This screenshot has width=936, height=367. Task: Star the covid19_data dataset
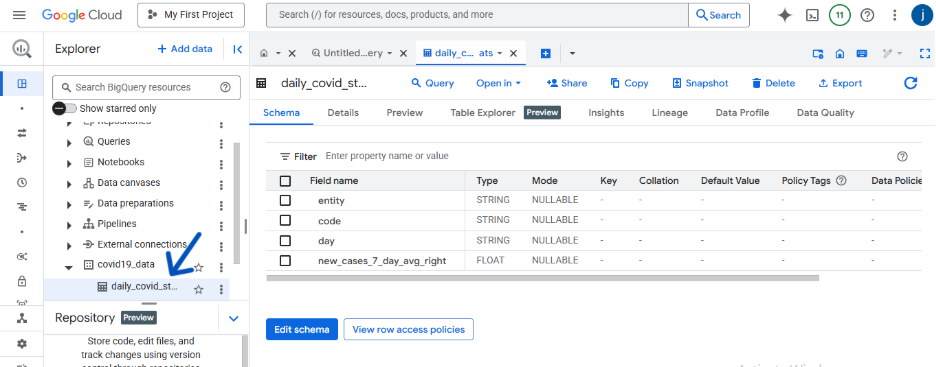pos(199,268)
